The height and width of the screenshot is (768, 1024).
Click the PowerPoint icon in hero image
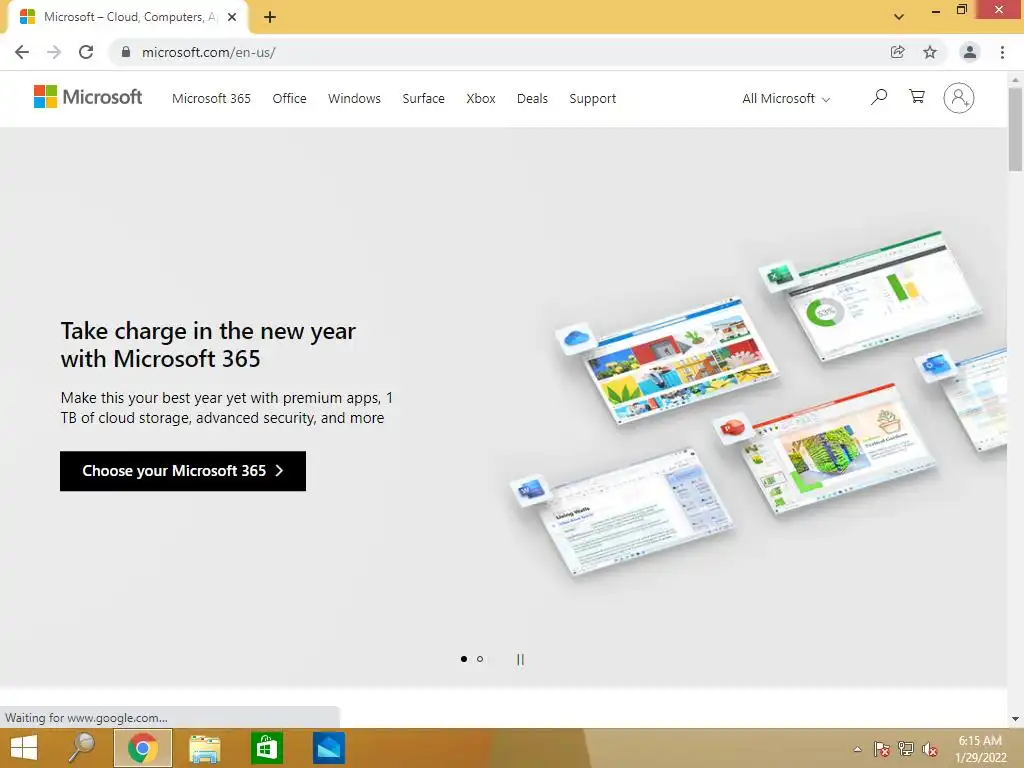tap(733, 429)
